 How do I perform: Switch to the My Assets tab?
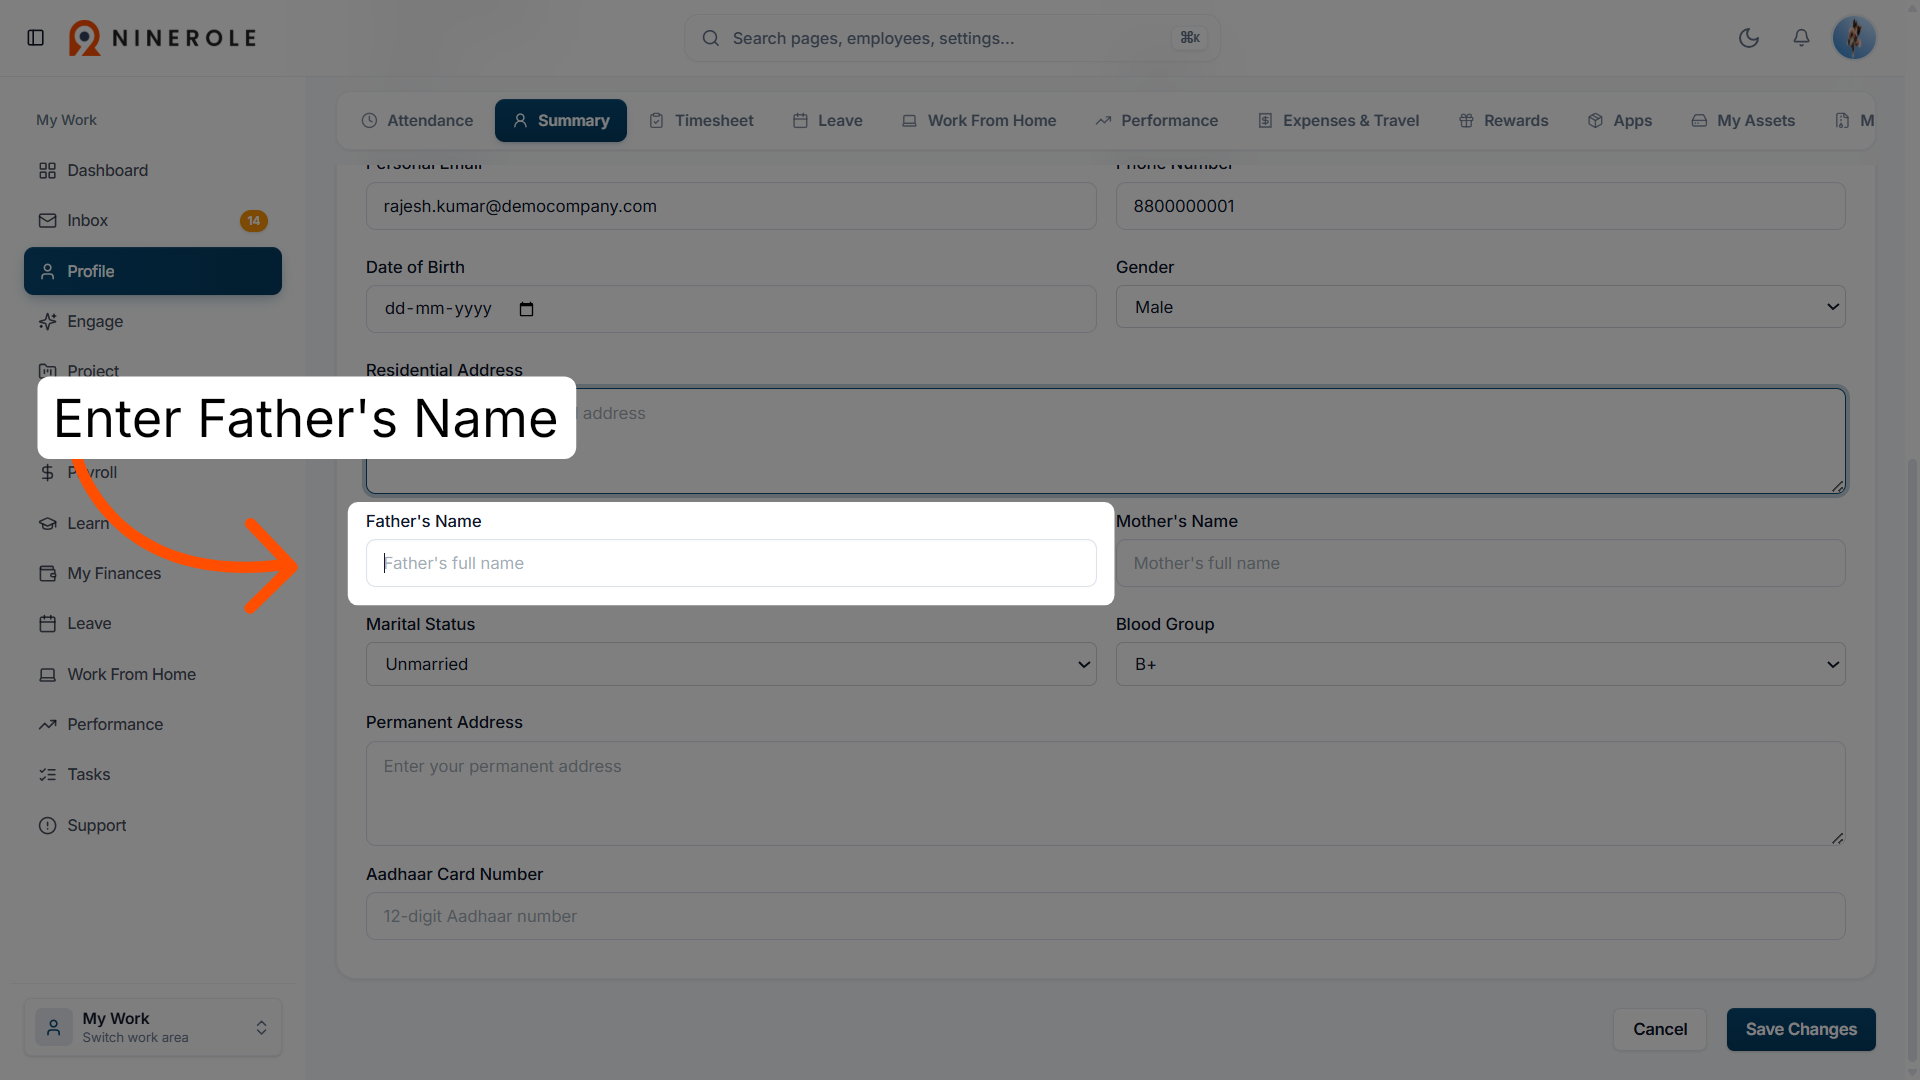click(x=1743, y=120)
